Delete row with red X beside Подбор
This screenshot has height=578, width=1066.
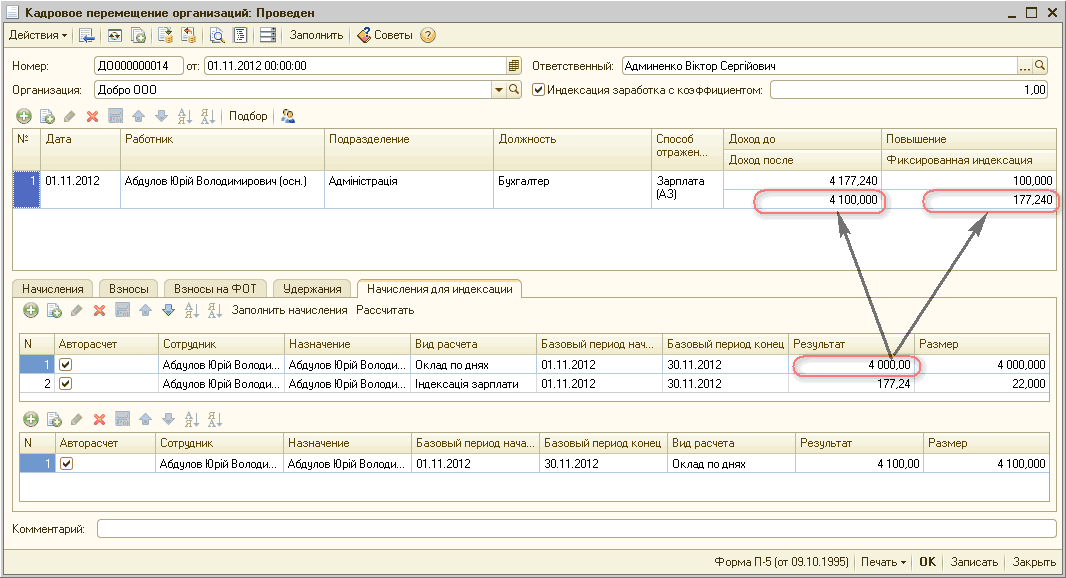click(x=92, y=116)
